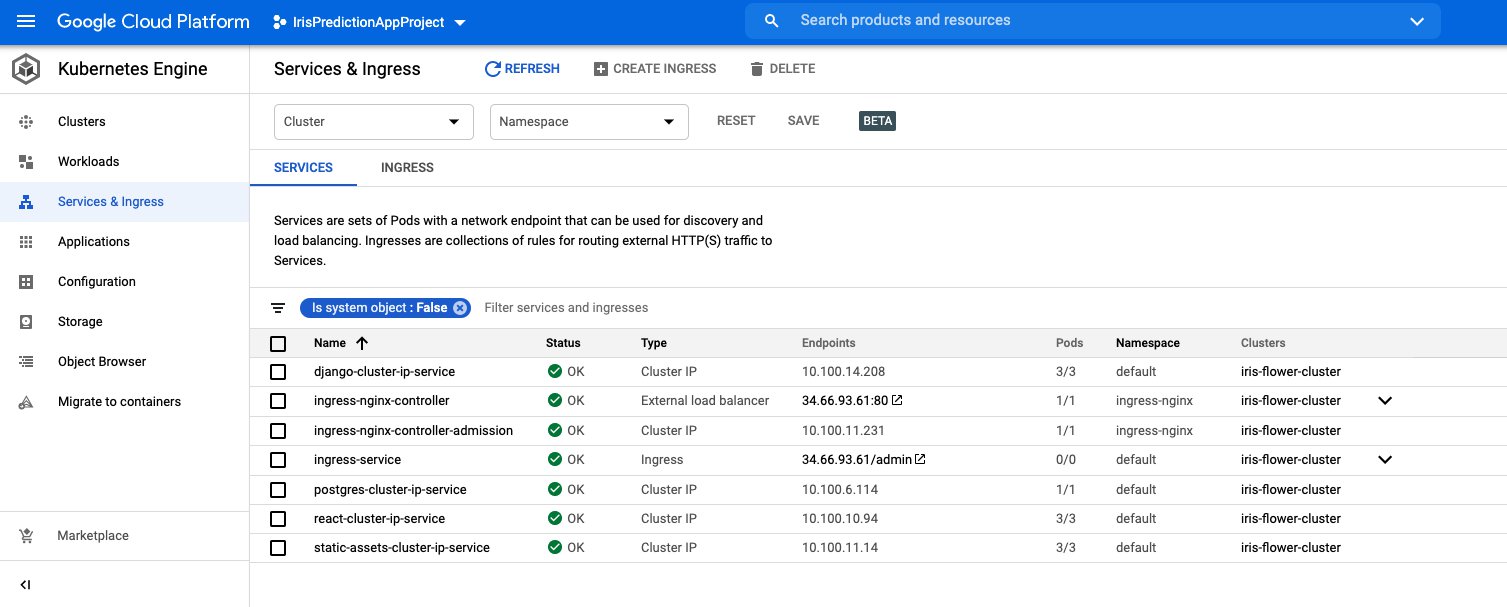The height and width of the screenshot is (607, 1507).
Task: Open Migrate to containers icon
Action: click(x=26, y=402)
